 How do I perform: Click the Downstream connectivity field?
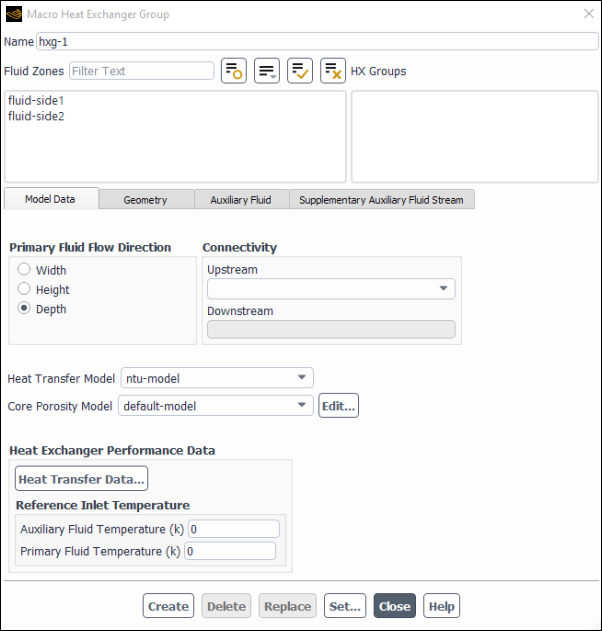331,329
